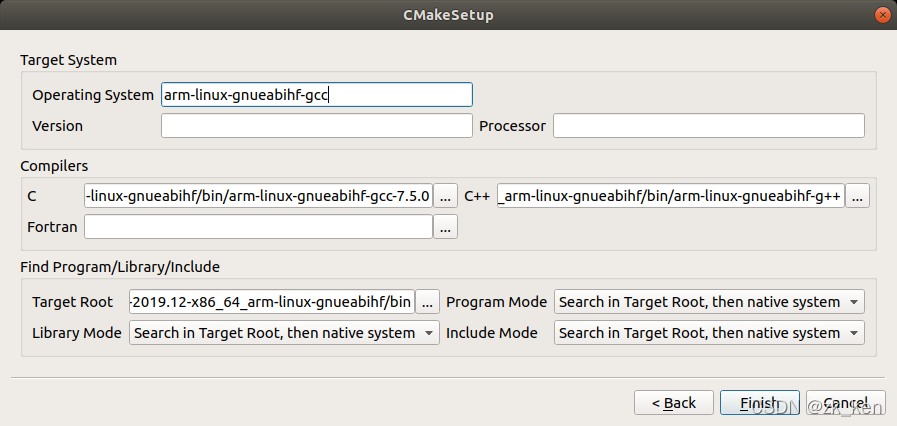The width and height of the screenshot is (897, 426).
Task: Go back with the Back button
Action: click(674, 403)
